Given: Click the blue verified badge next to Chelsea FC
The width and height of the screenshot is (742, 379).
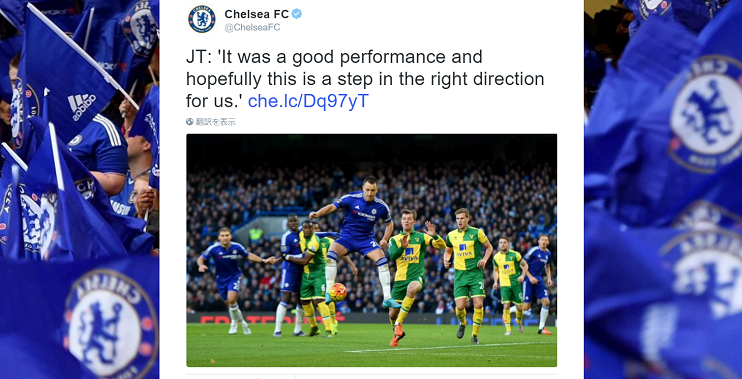Looking at the screenshot, I should click(x=297, y=14).
